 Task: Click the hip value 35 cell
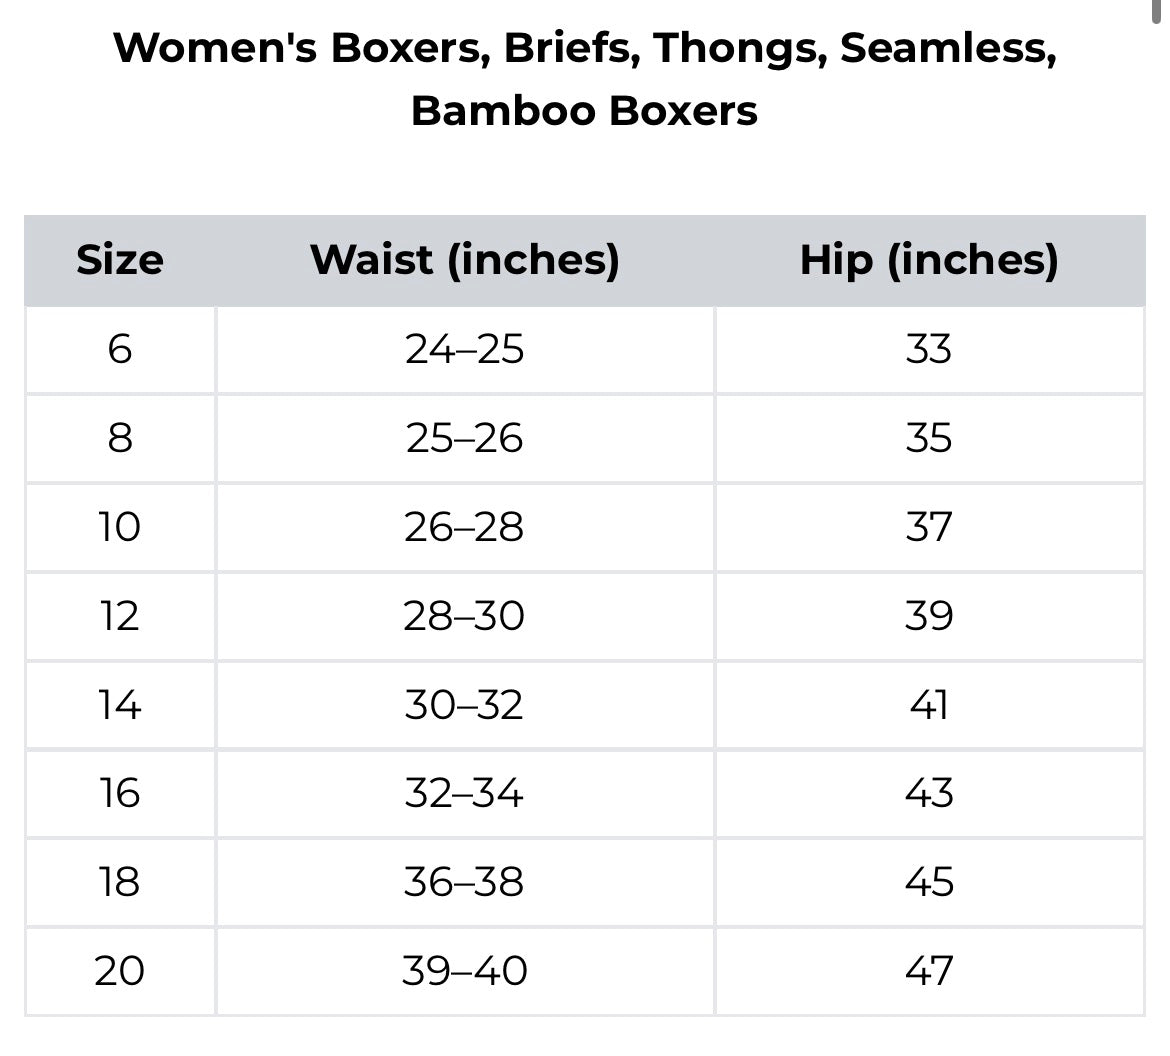928,438
